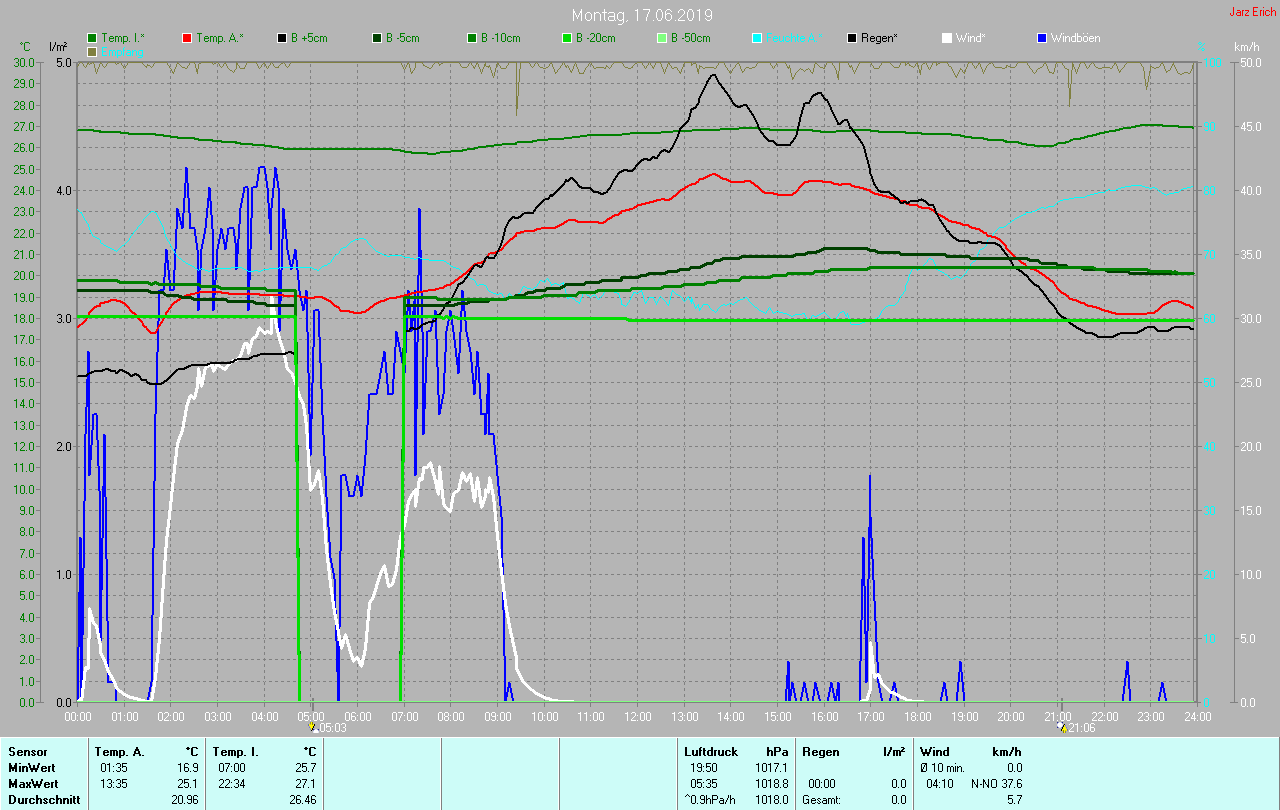Click the B -10cm legend label
The image size is (1280, 810).
click(x=500, y=38)
